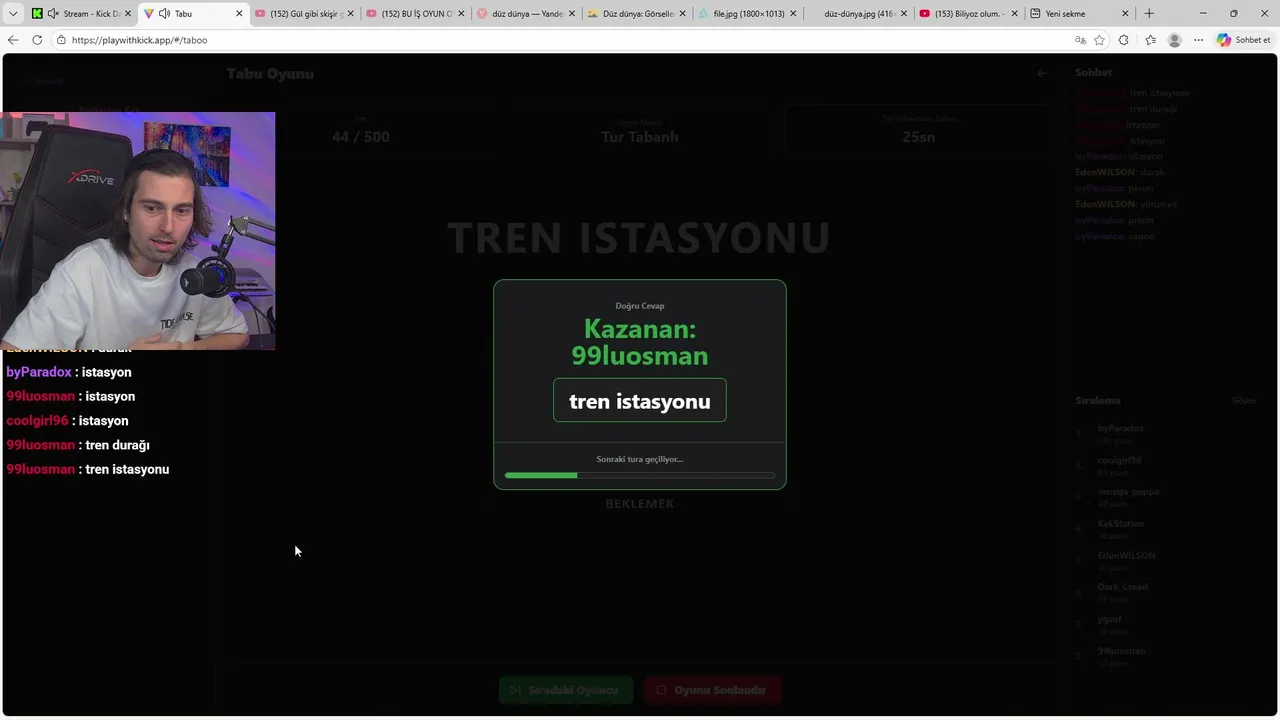The image size is (1280, 720).
Task: Open the browser profile avatar
Action: (x=1174, y=40)
